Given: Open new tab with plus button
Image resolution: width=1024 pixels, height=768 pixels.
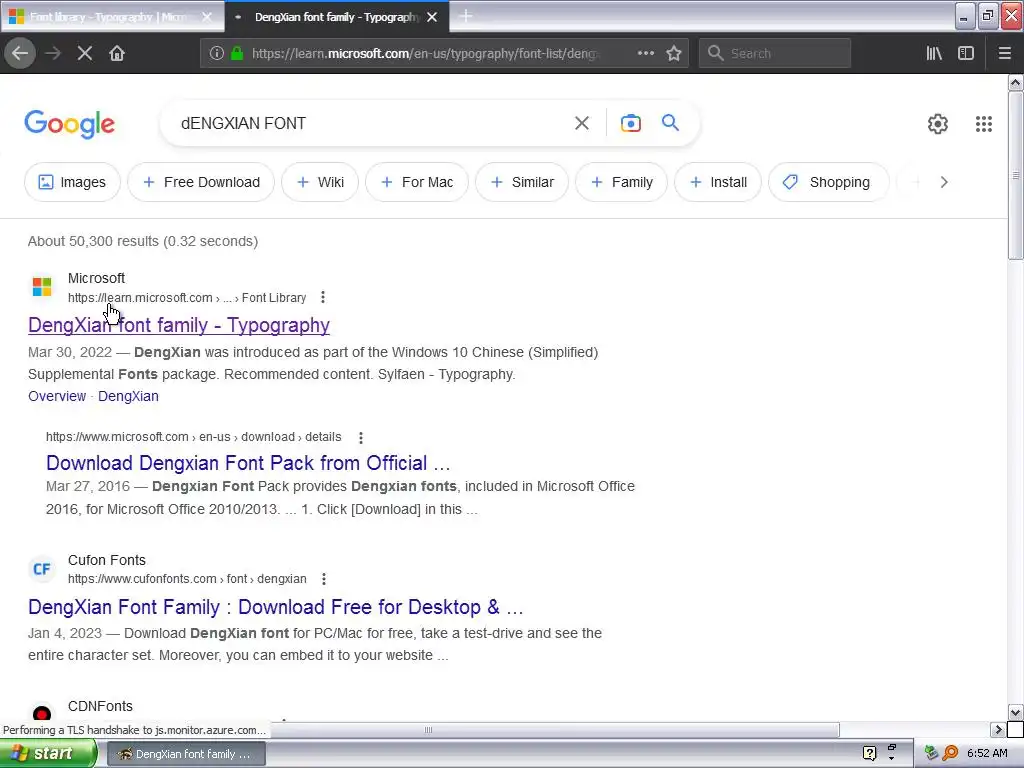Looking at the screenshot, I should click(x=466, y=16).
